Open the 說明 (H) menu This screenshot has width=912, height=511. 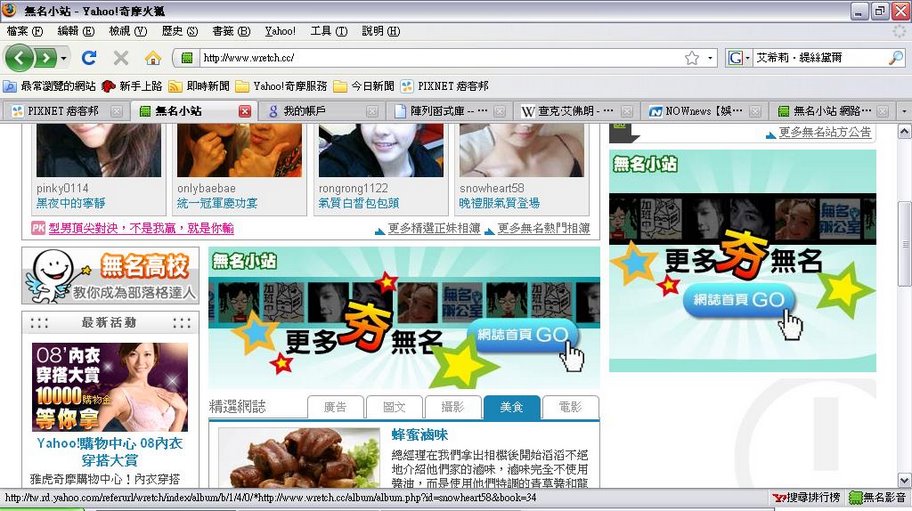381,31
